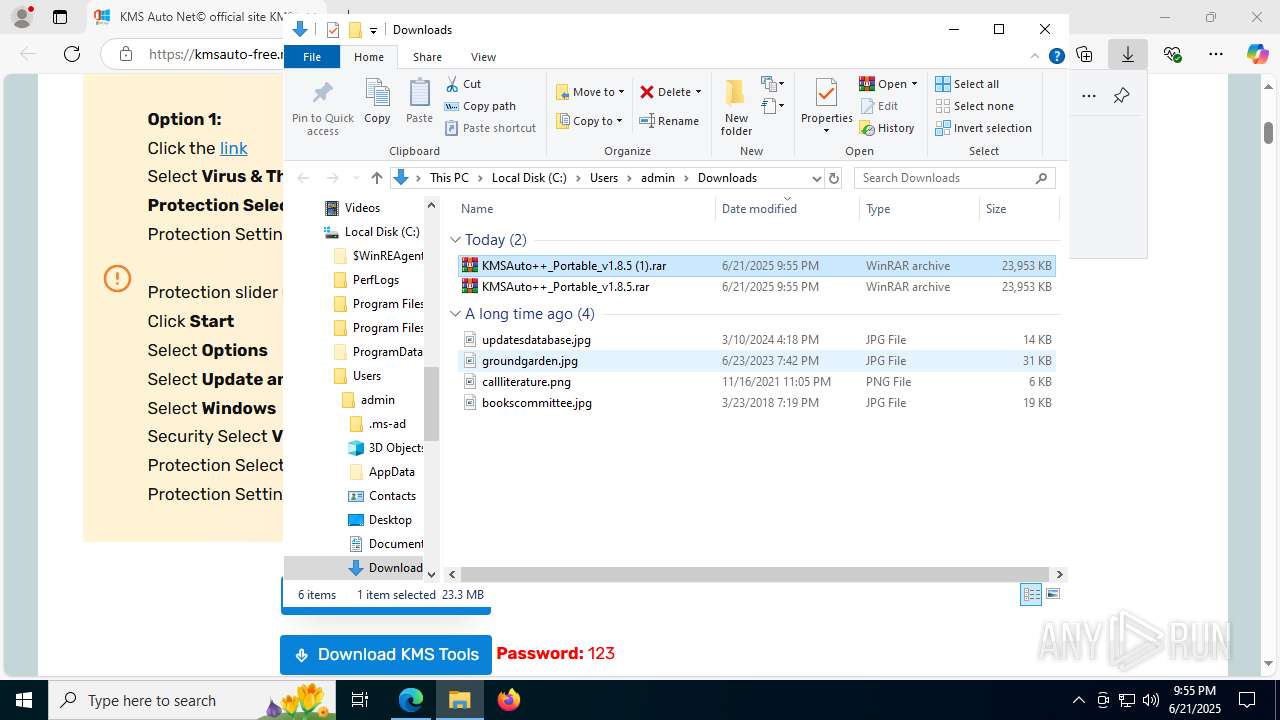Click the Open ribbon button
The height and width of the screenshot is (720, 1280).
pyautogui.click(x=888, y=84)
